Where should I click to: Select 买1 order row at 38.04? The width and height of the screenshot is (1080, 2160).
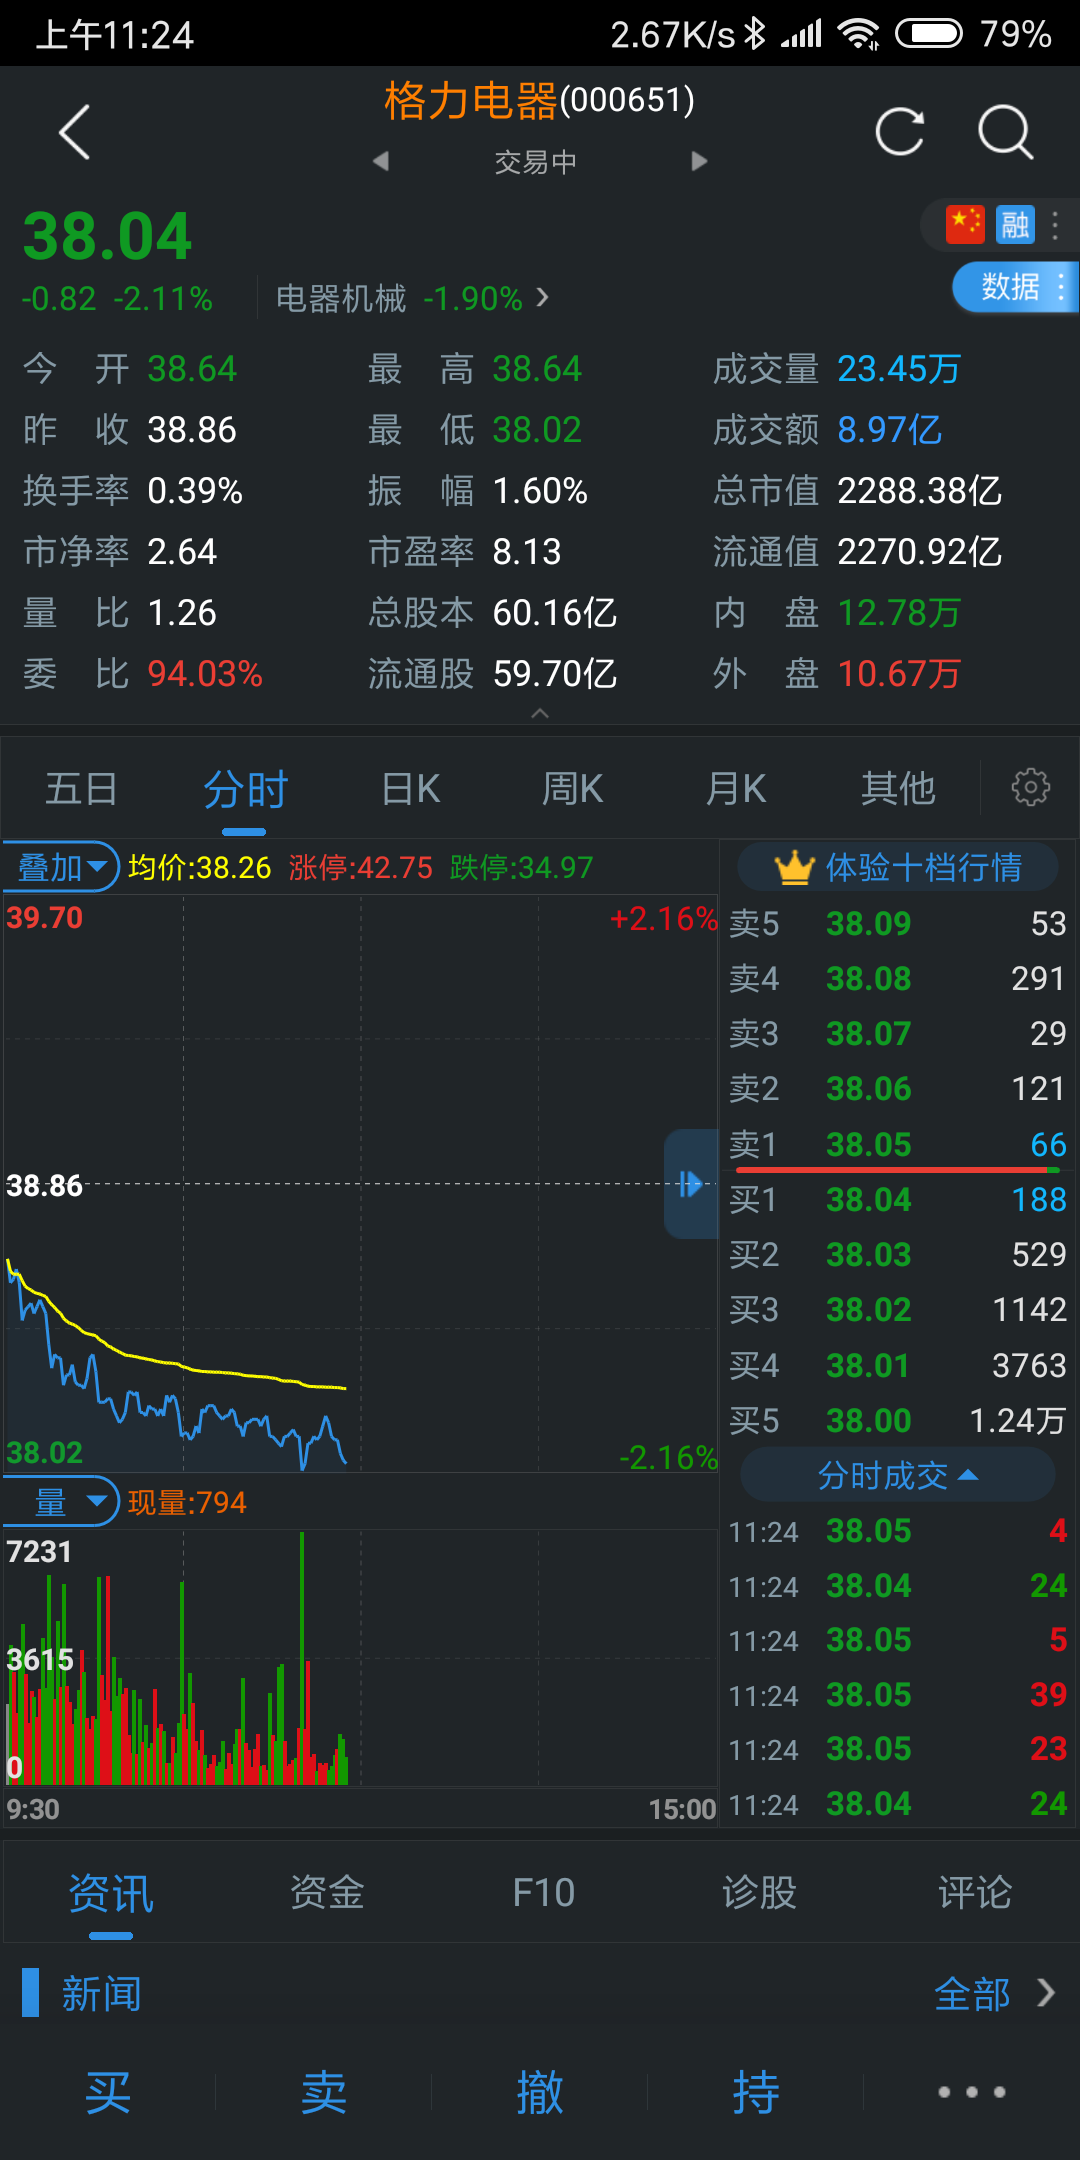898,1199
